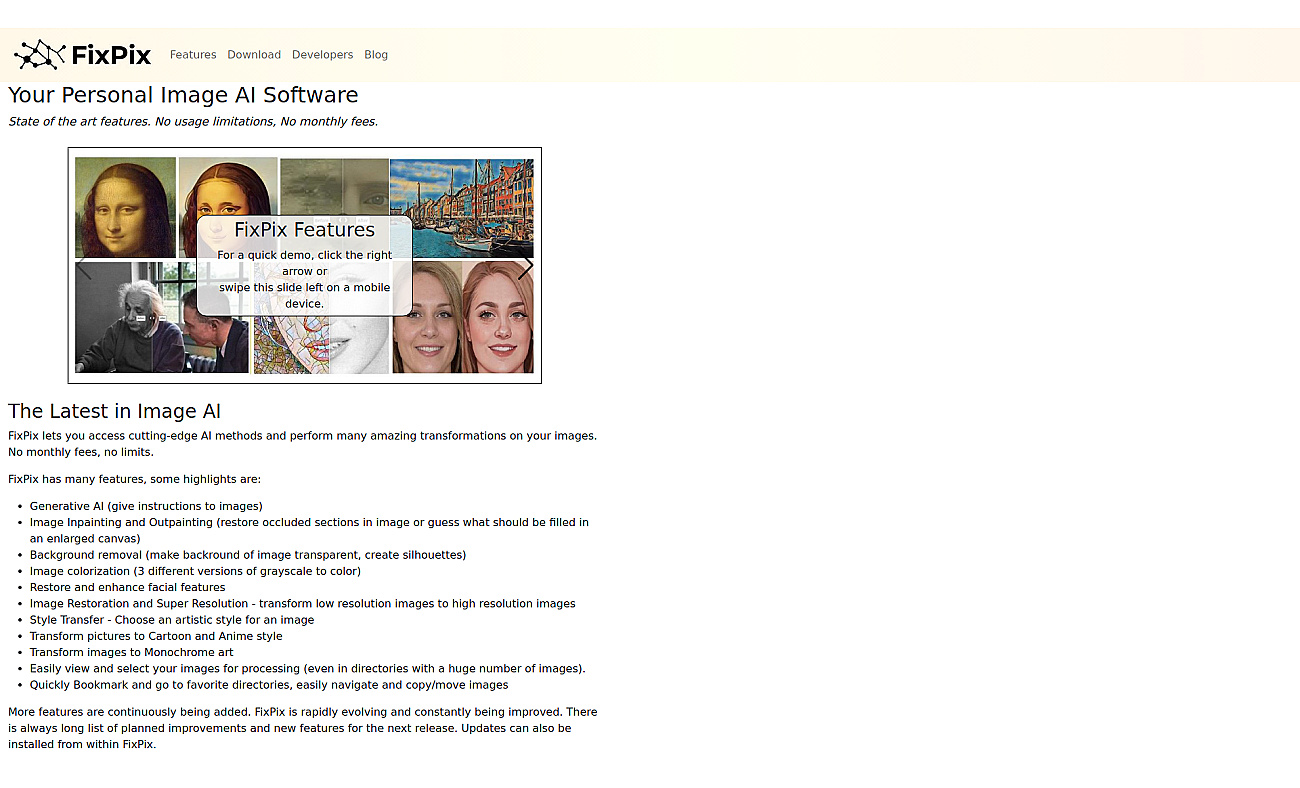Click the left arrow on the slideshow
This screenshot has height=788, width=1300.
84,267
